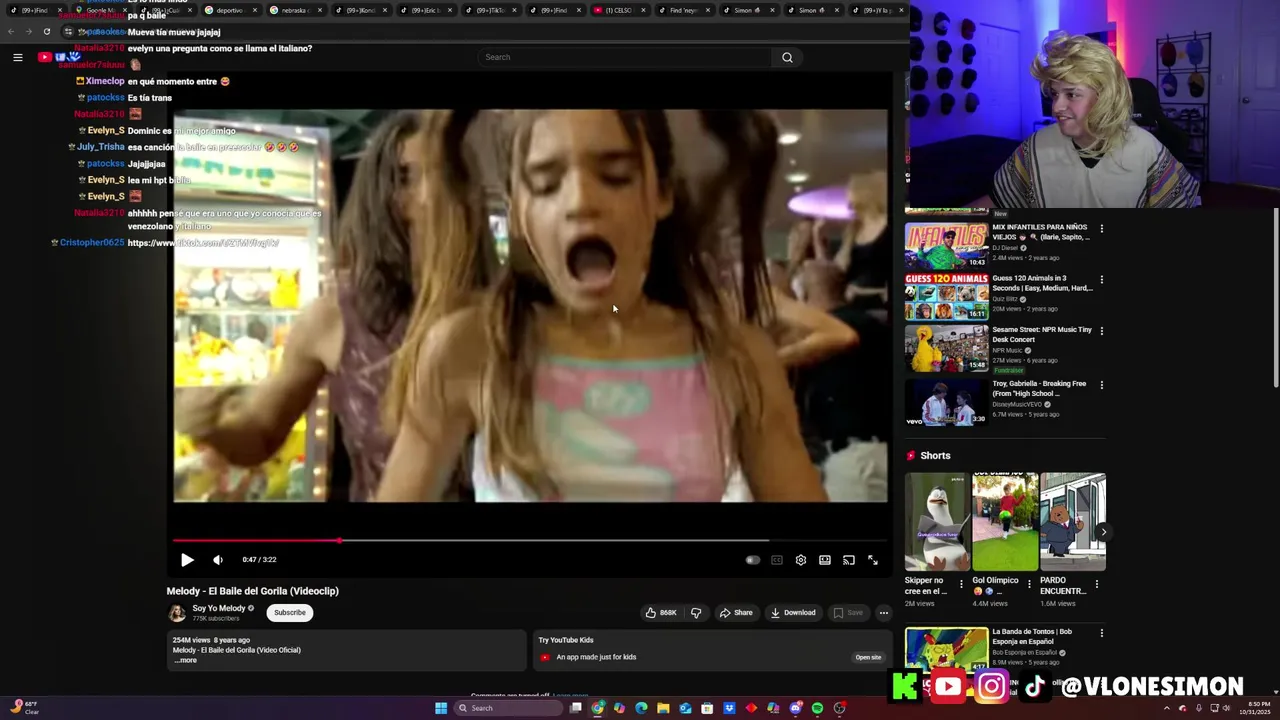Open La Banda de Tontos video title
1280x720 pixels.
click(x=1032, y=637)
